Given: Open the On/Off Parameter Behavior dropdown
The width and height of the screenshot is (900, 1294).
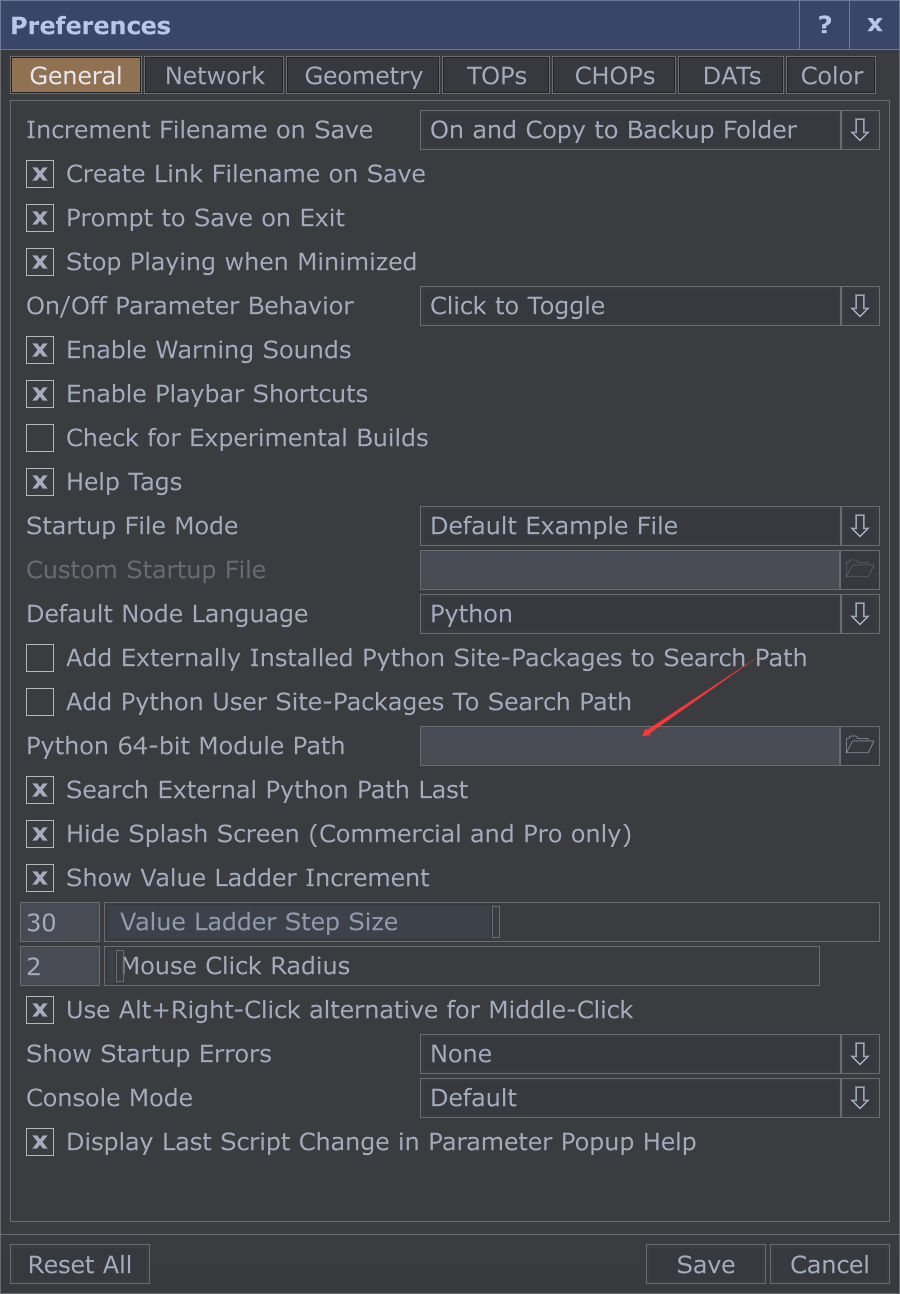Looking at the screenshot, I should [650, 306].
